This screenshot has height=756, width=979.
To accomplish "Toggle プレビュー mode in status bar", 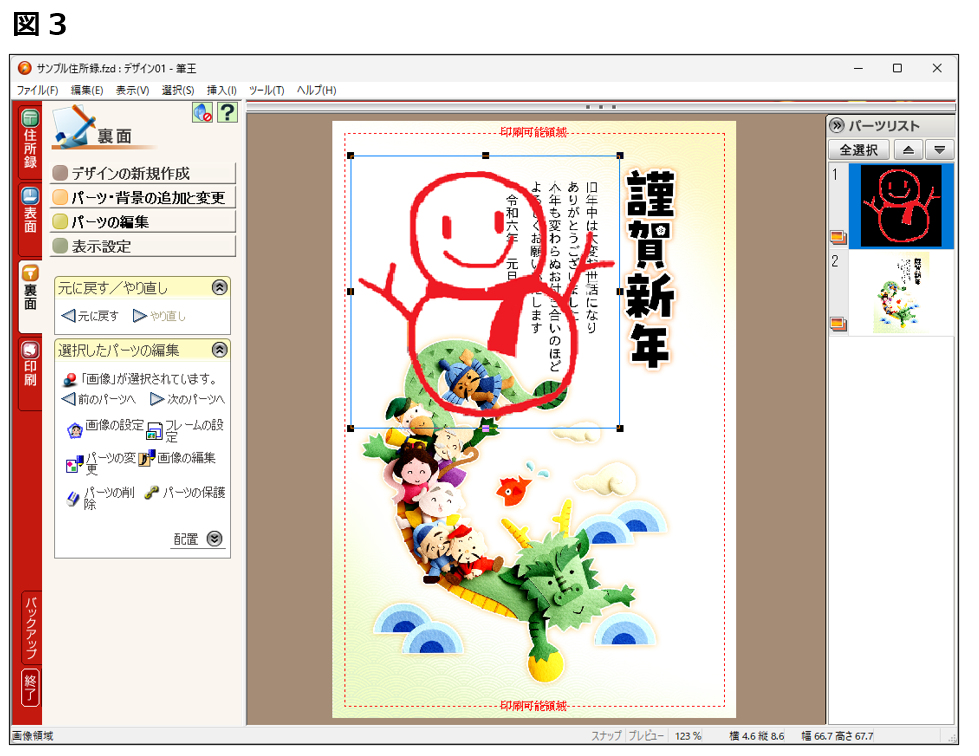I will tap(645, 736).
